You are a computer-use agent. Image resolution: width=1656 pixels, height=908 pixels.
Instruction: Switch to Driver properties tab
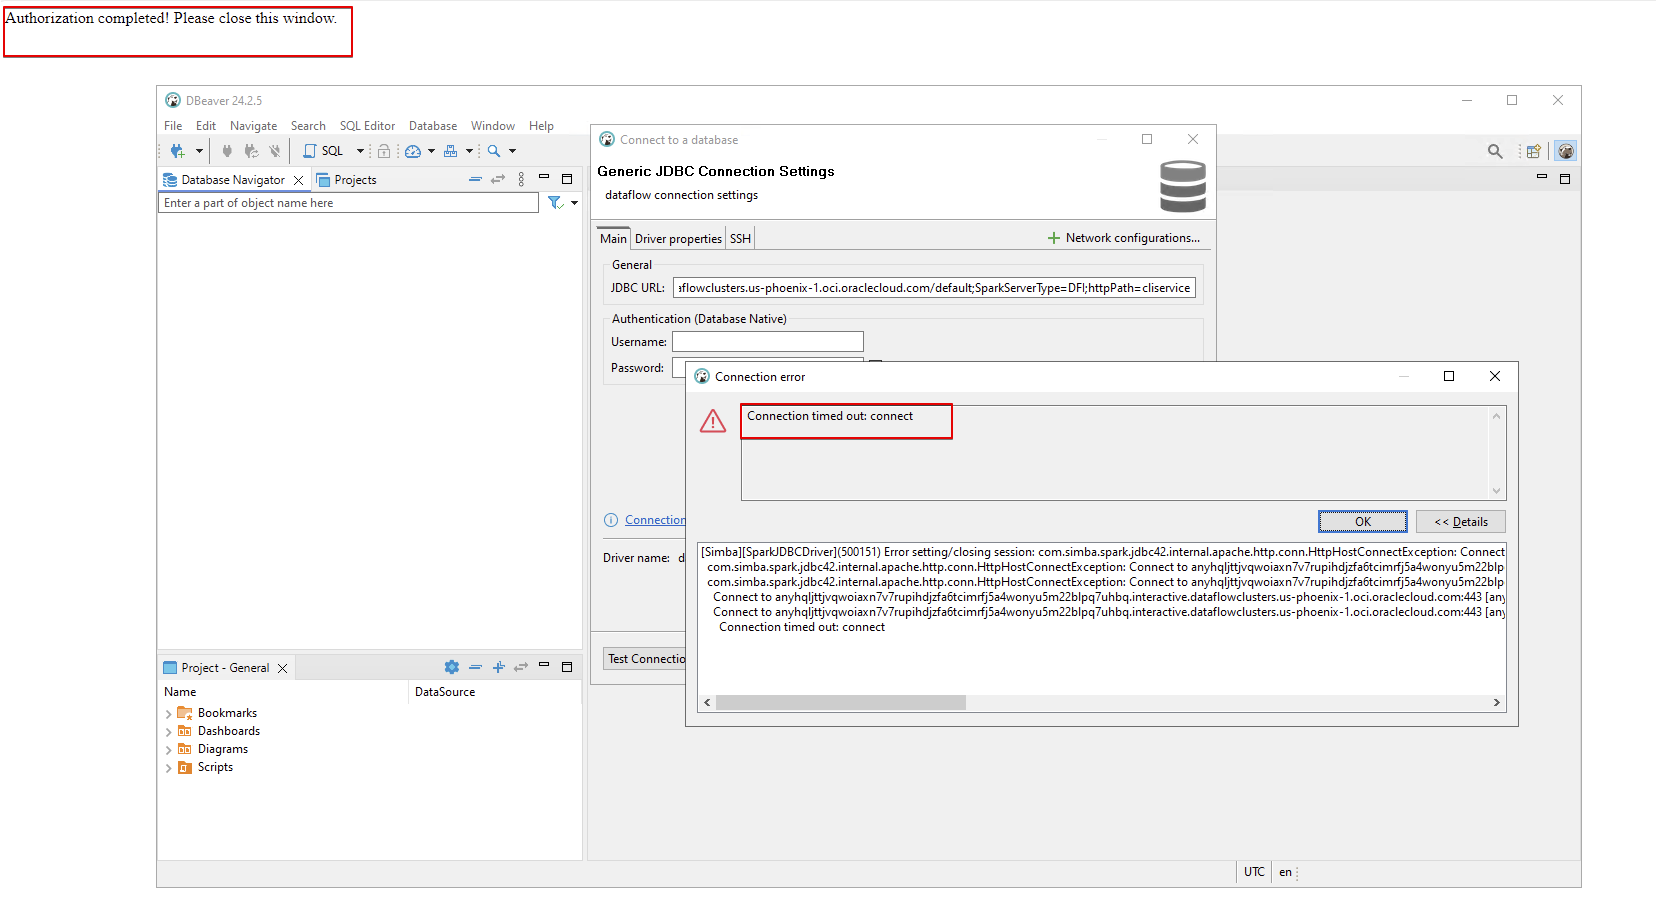coord(678,239)
